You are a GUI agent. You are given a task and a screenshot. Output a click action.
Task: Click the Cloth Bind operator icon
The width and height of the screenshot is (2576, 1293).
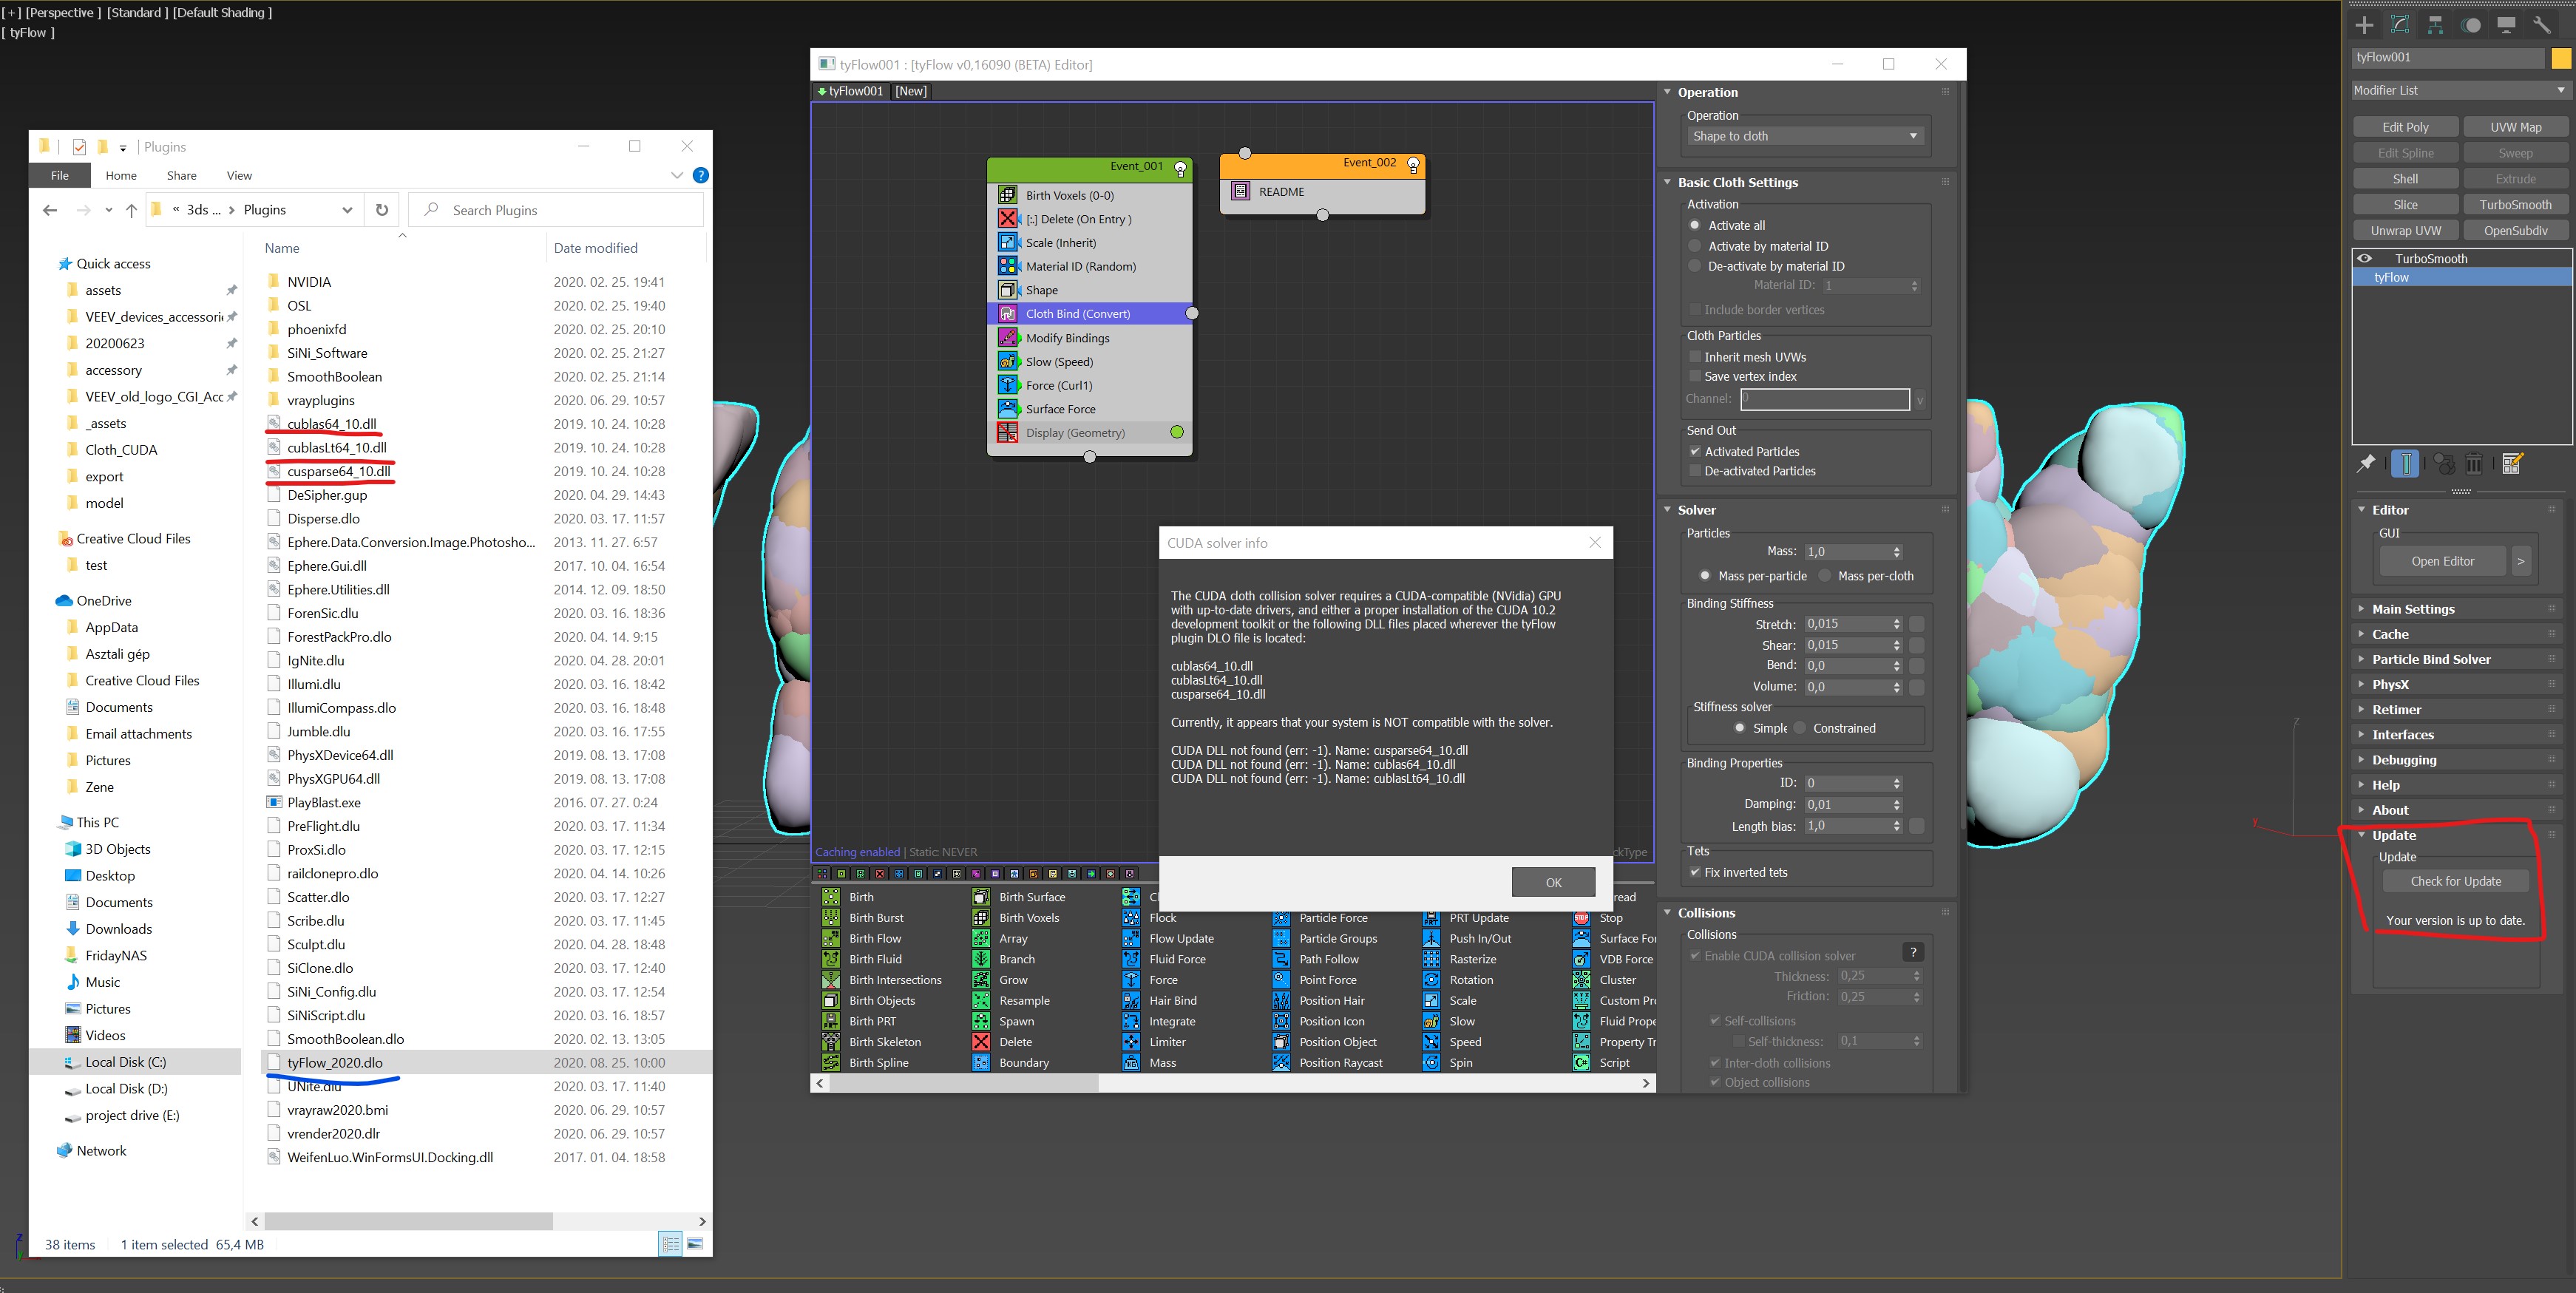pos(1007,314)
